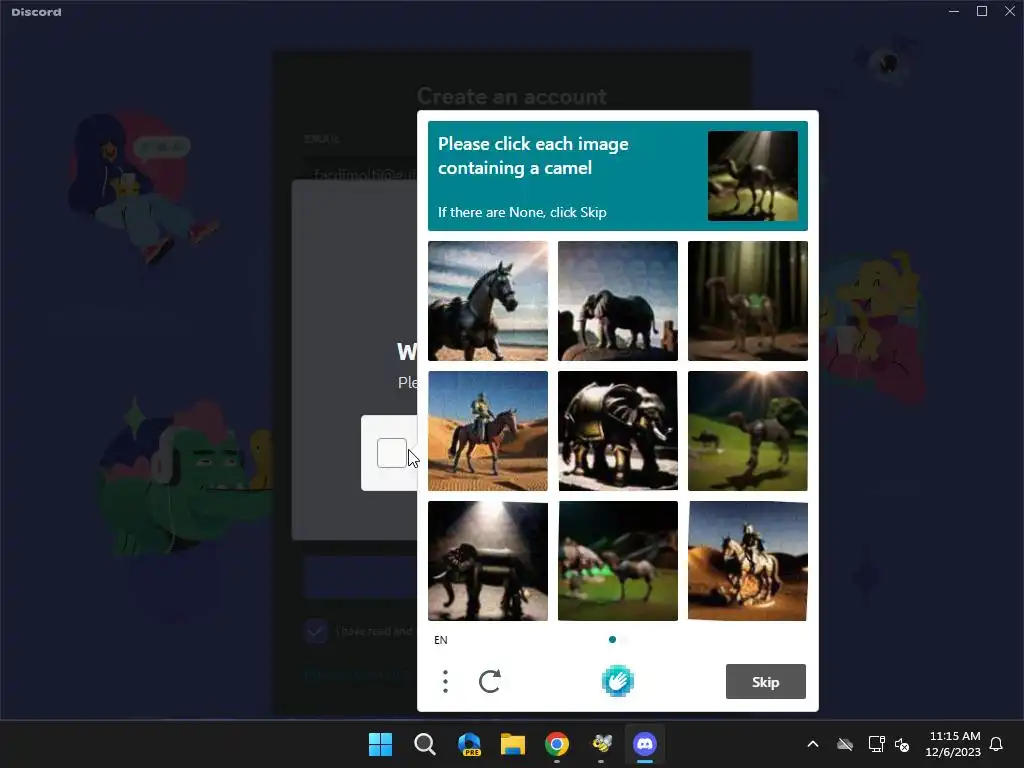The width and height of the screenshot is (1024, 768).
Task: Open the three-dot options menu in the challenge
Action: click(445, 681)
